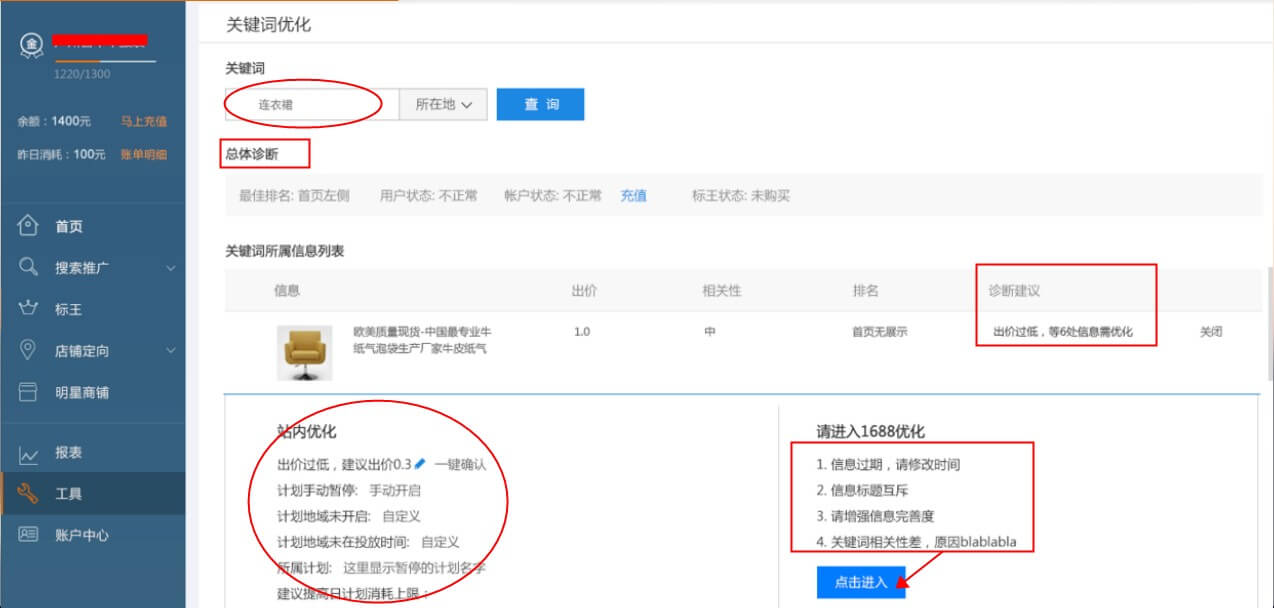The image size is (1274, 608).
Task: Click the gold medal account badge icon
Action: point(31,45)
